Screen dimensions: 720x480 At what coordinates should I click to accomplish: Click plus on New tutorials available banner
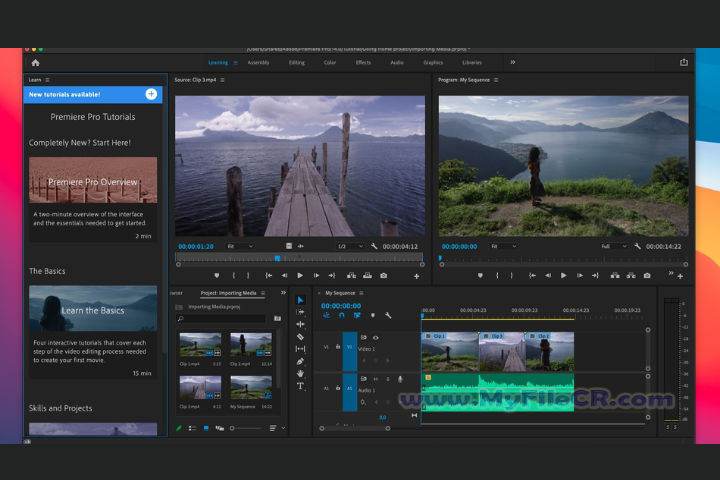[151, 94]
